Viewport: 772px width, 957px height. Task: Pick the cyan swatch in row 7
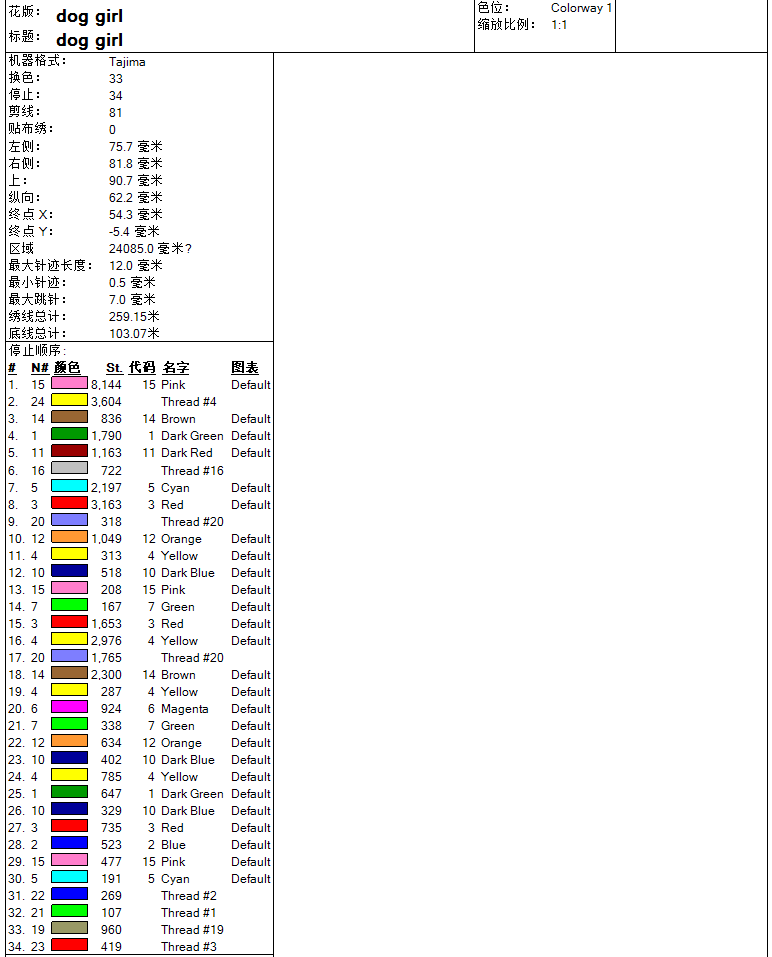69,486
